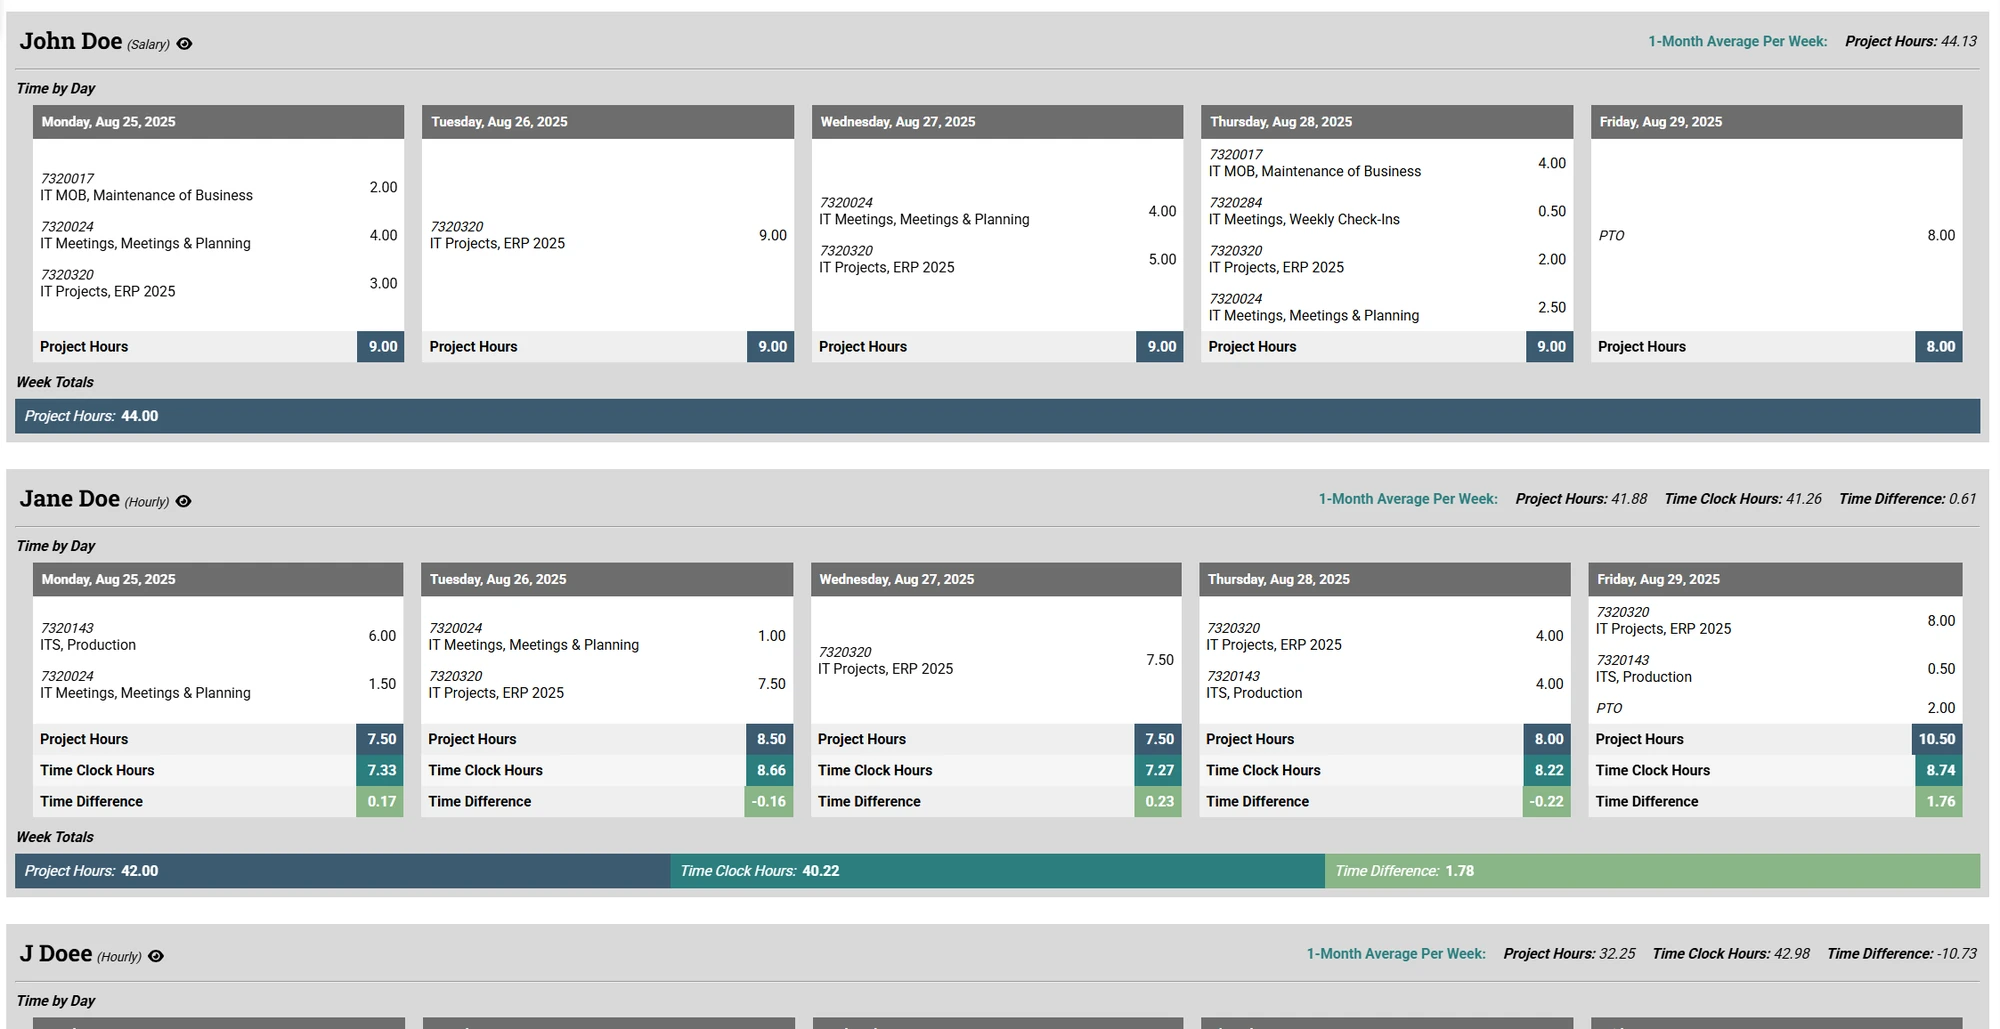
Task: Click John Doe's PTO entry on Friday
Action: [1776, 236]
